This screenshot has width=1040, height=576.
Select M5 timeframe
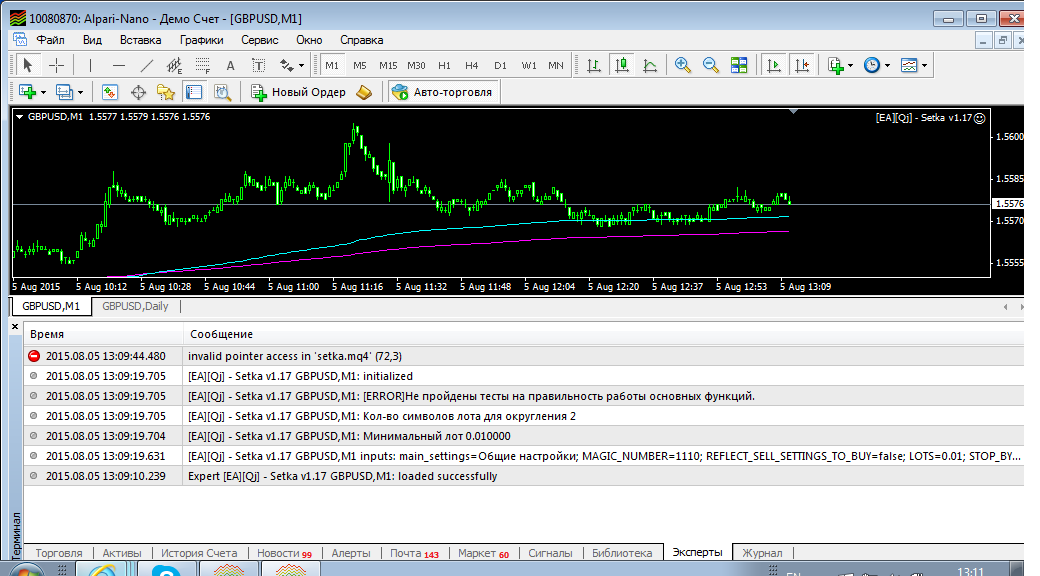[359, 65]
